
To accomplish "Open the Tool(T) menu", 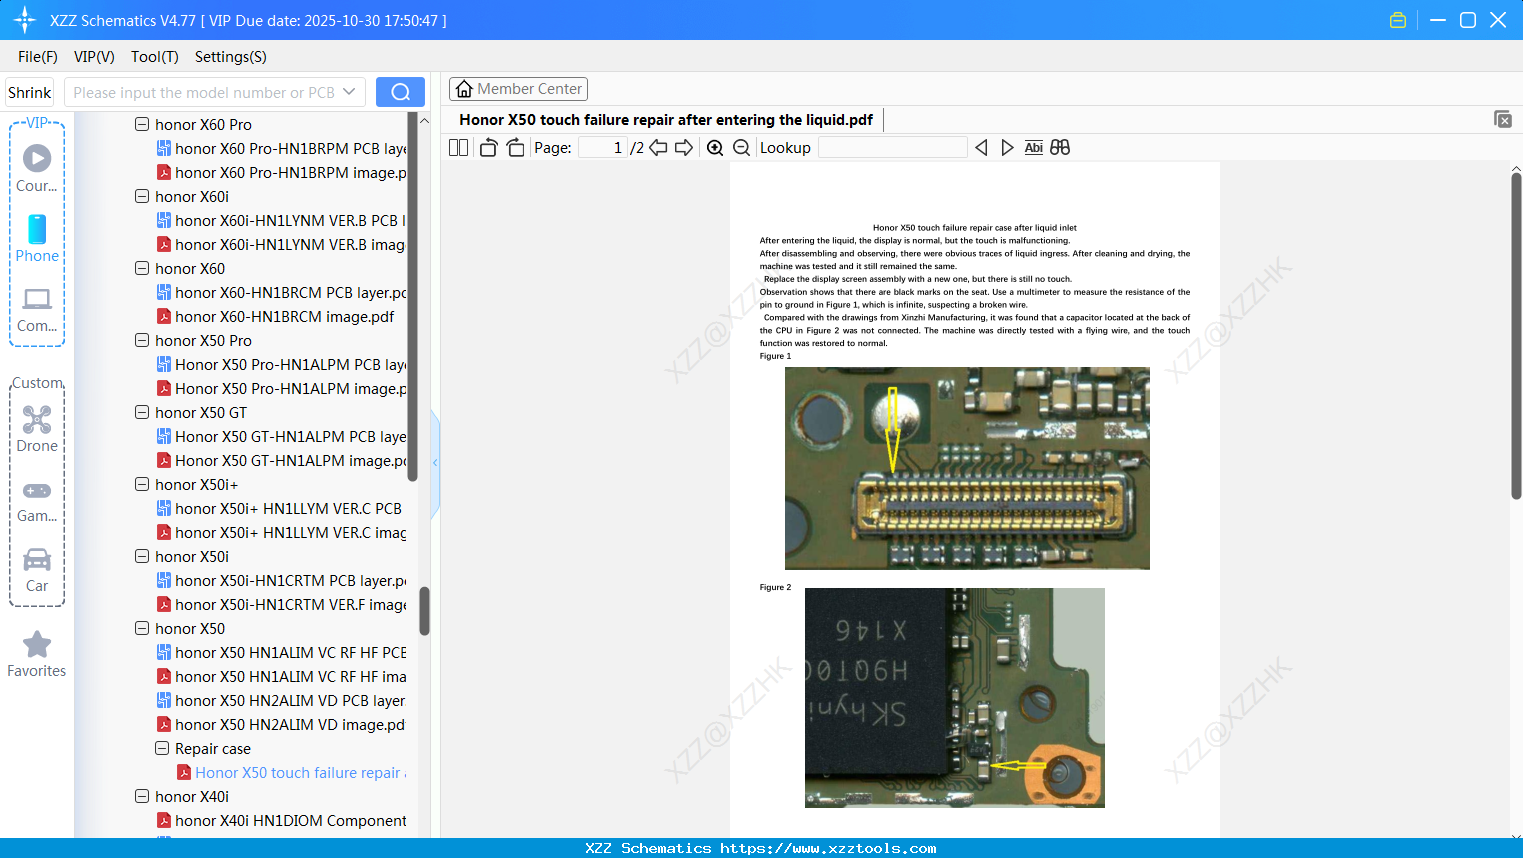I will [x=155, y=57].
